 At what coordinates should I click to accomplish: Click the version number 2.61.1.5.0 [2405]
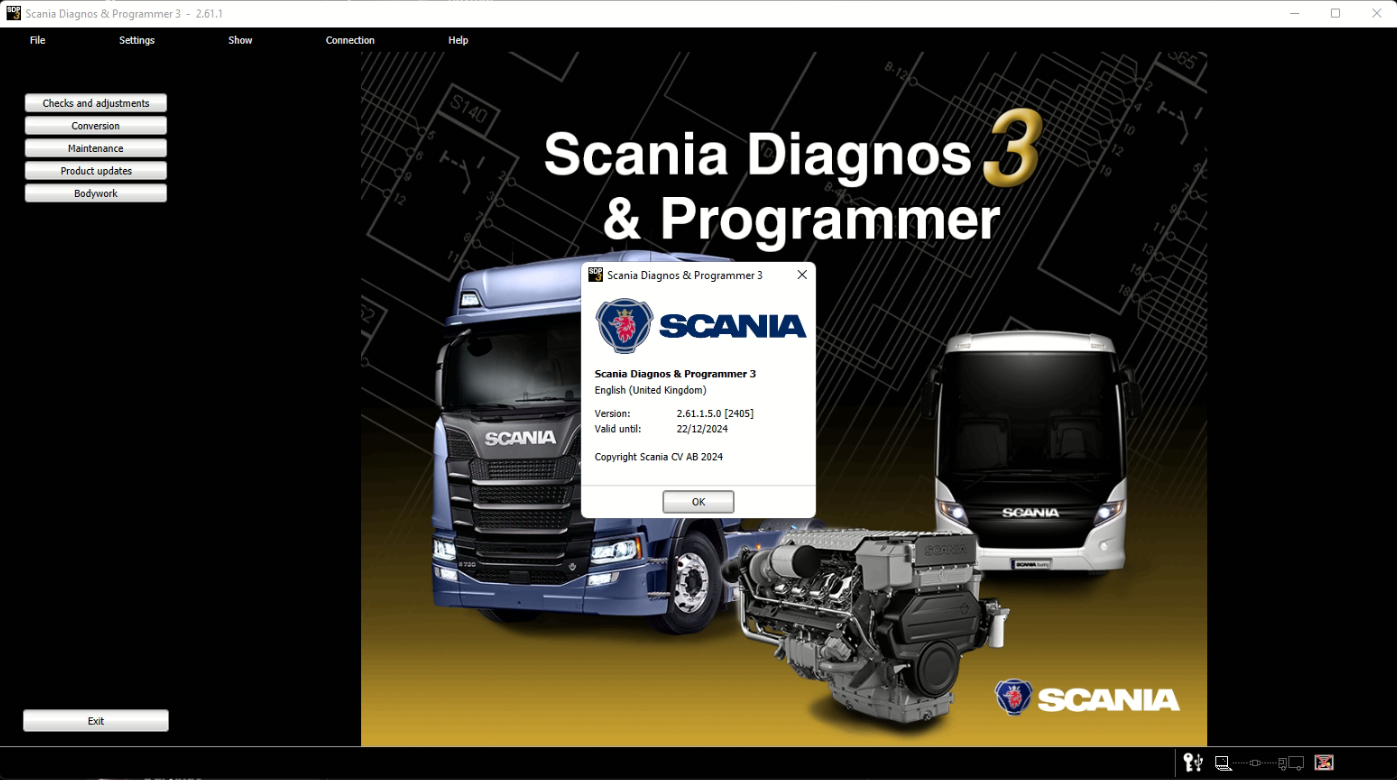point(715,413)
